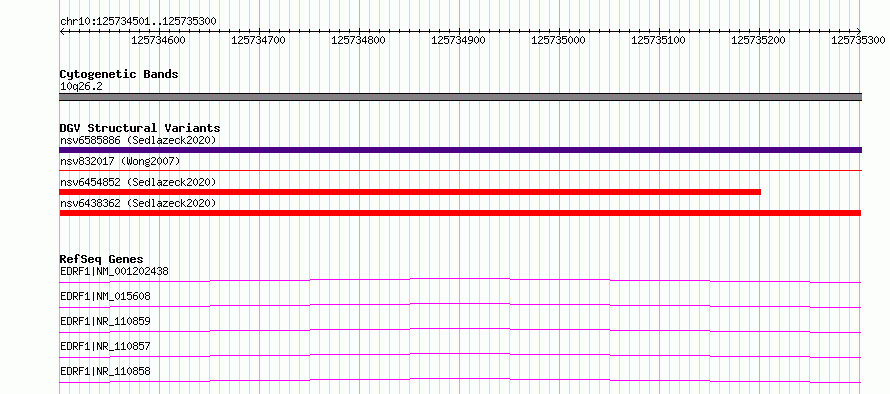Select the EDRF1|NR_110859 transcript label

[x=105, y=321]
